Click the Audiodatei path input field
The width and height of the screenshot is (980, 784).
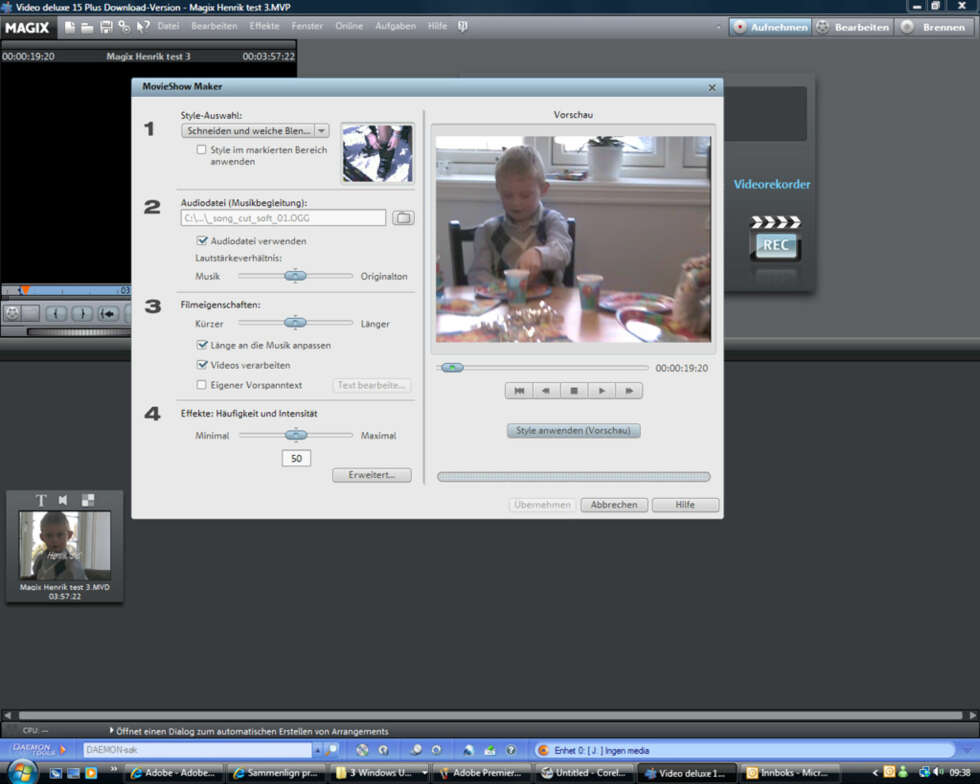tap(283, 218)
